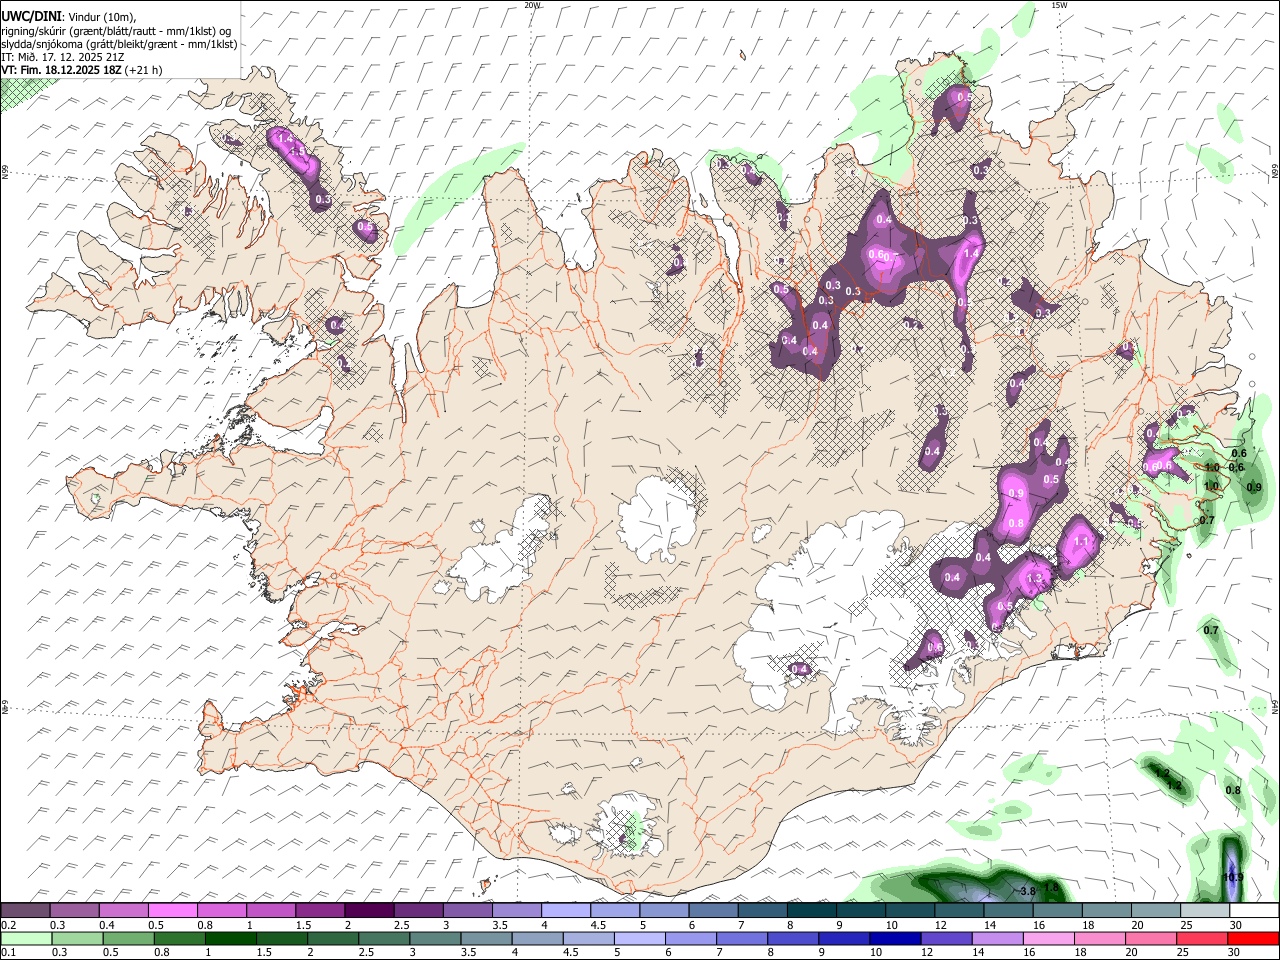Pick the lavender 4 swatch on snow scale
The width and height of the screenshot is (1280, 960).
pyautogui.click(x=564, y=911)
